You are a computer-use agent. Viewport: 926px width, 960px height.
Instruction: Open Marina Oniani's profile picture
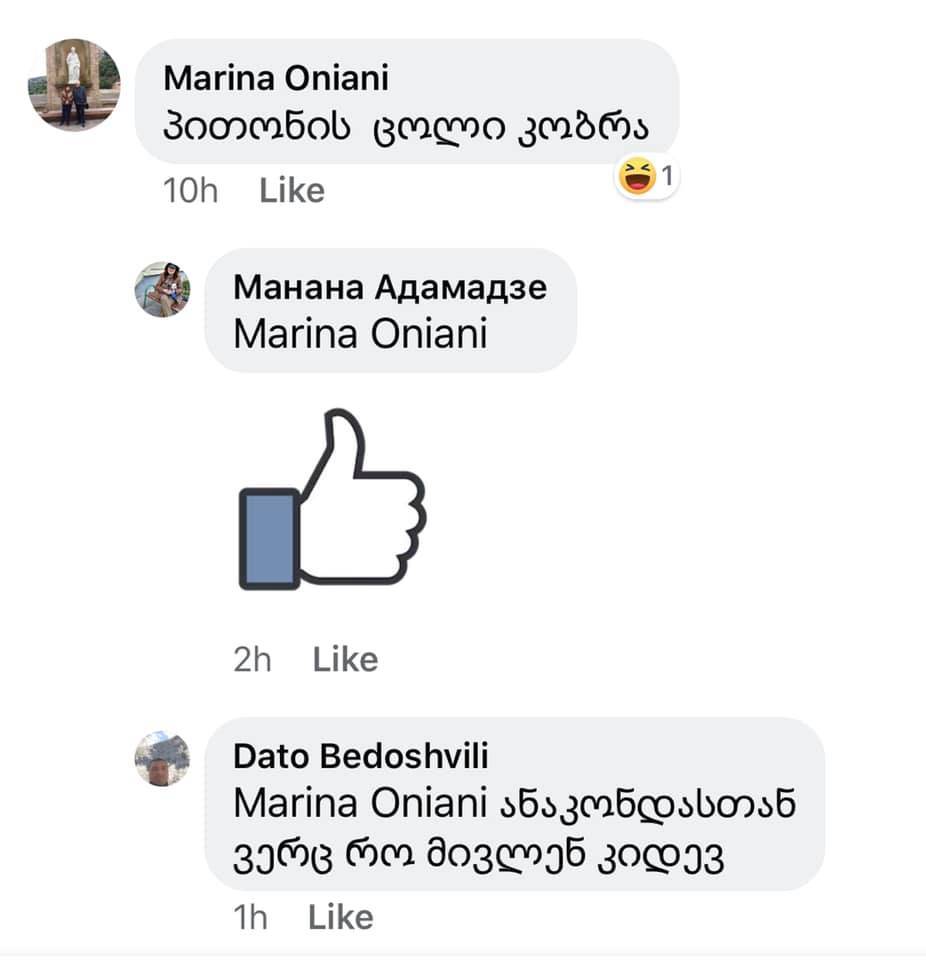73,84
